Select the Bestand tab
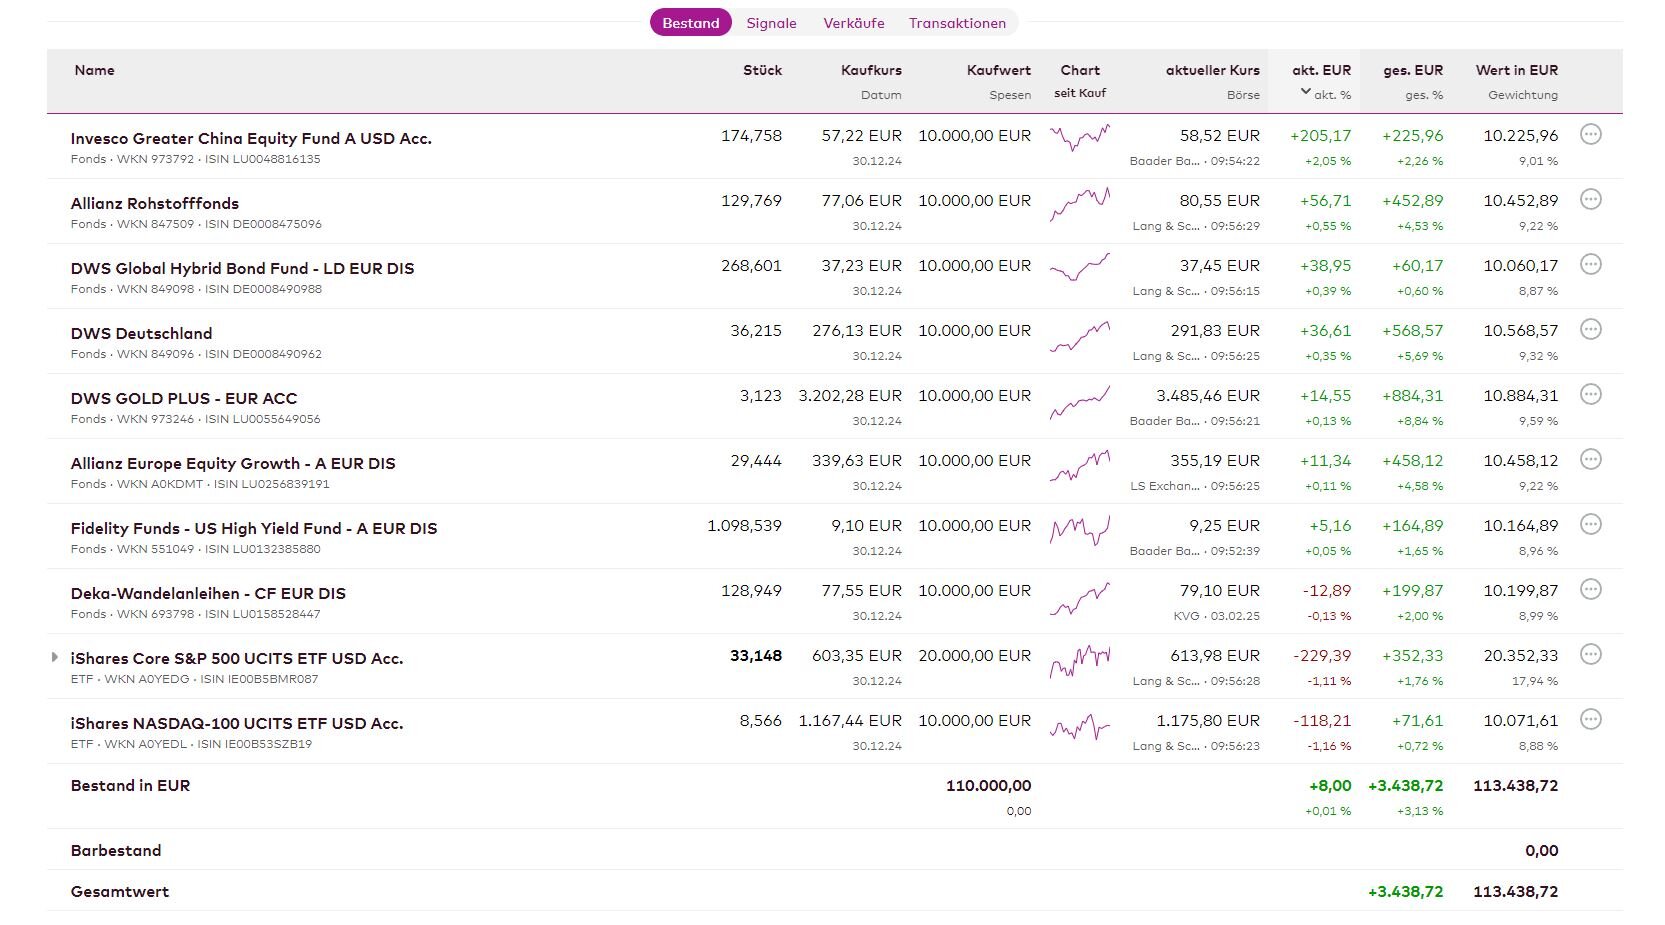 (x=690, y=23)
